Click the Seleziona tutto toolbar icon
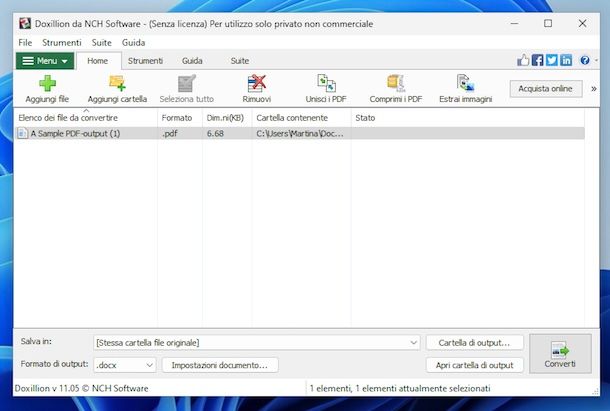The width and height of the screenshot is (610, 411). pyautogui.click(x=187, y=83)
